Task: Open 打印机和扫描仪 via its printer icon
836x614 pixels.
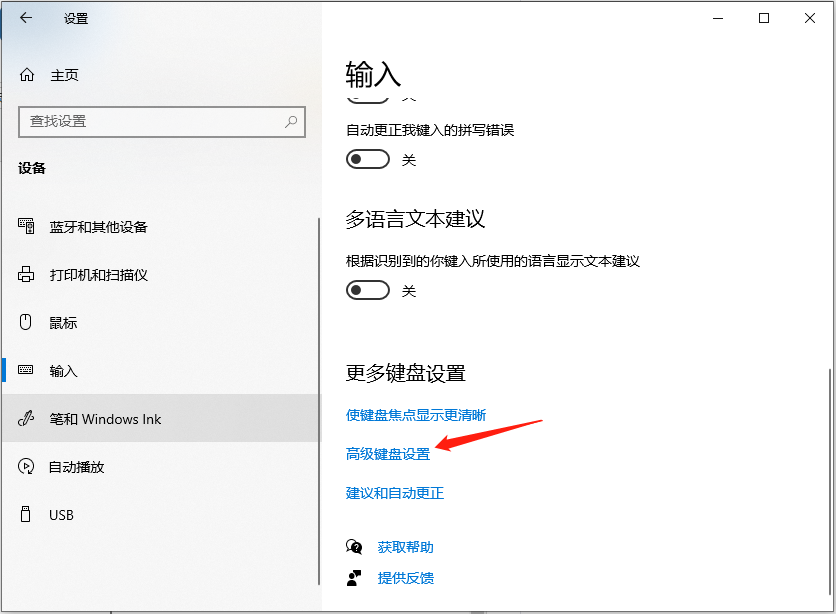Action: pyautogui.click(x=24, y=274)
